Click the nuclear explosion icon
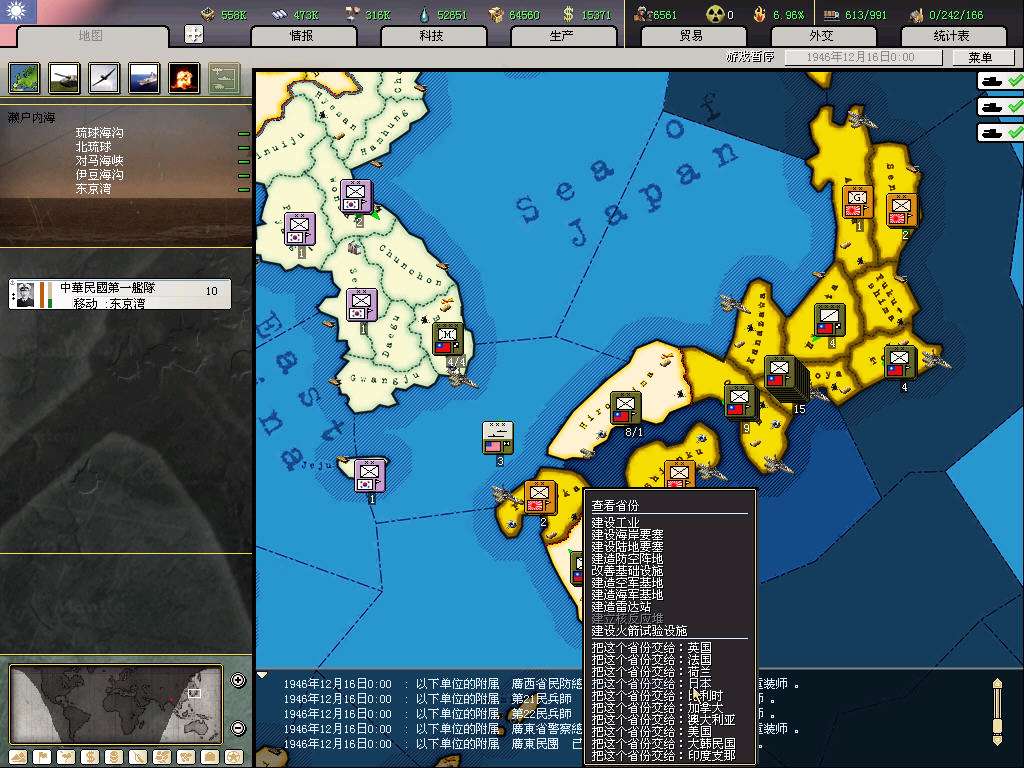This screenshot has width=1024, height=768. (x=183, y=78)
